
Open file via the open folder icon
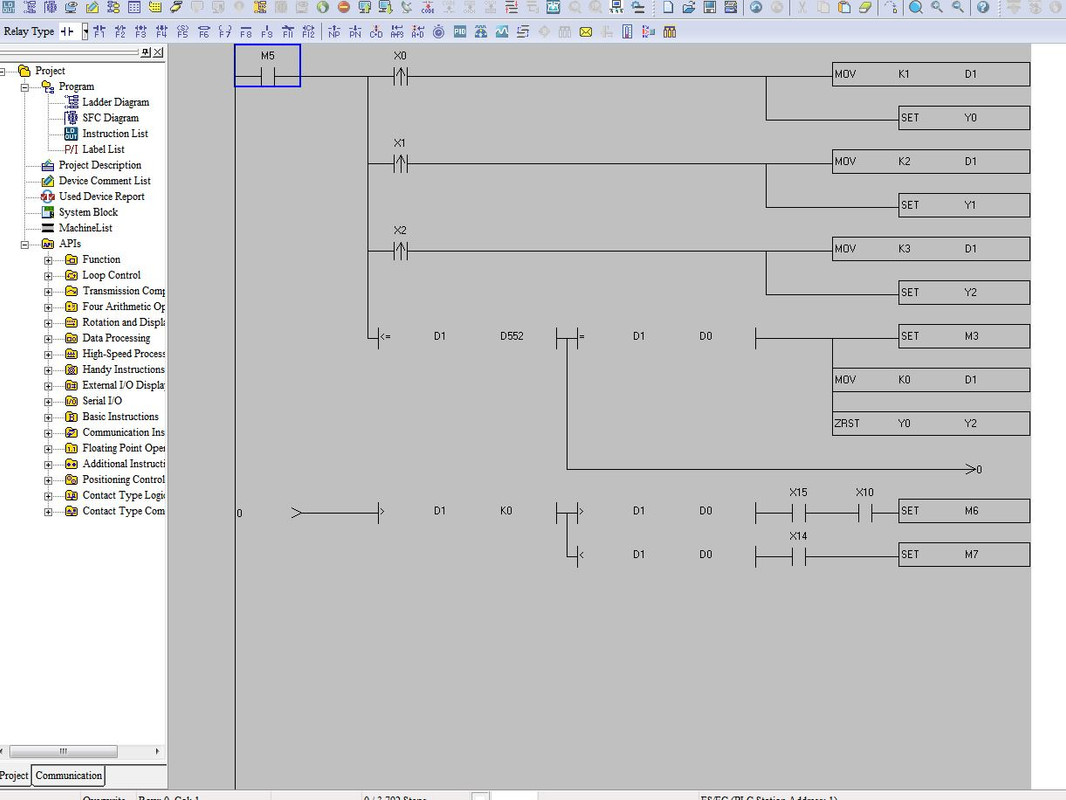(x=689, y=7)
